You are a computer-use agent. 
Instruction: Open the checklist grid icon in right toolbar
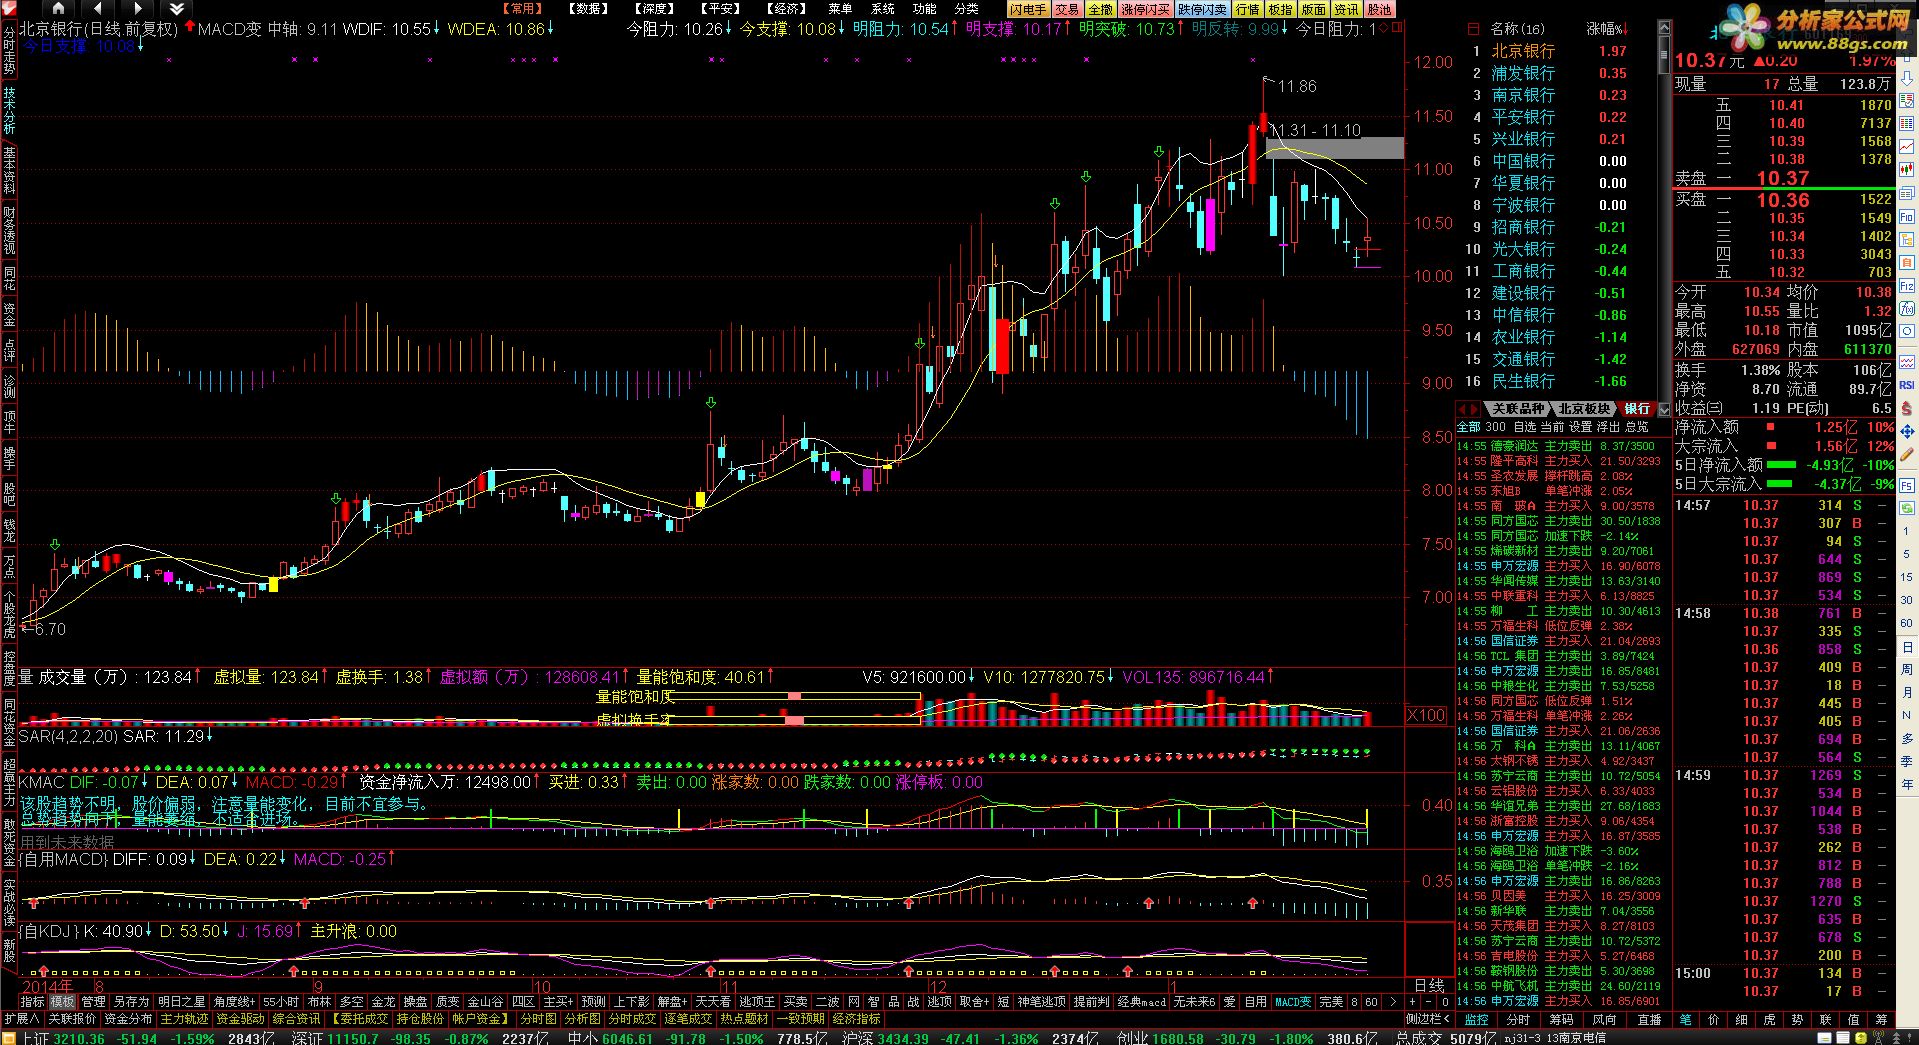[x=1907, y=103]
